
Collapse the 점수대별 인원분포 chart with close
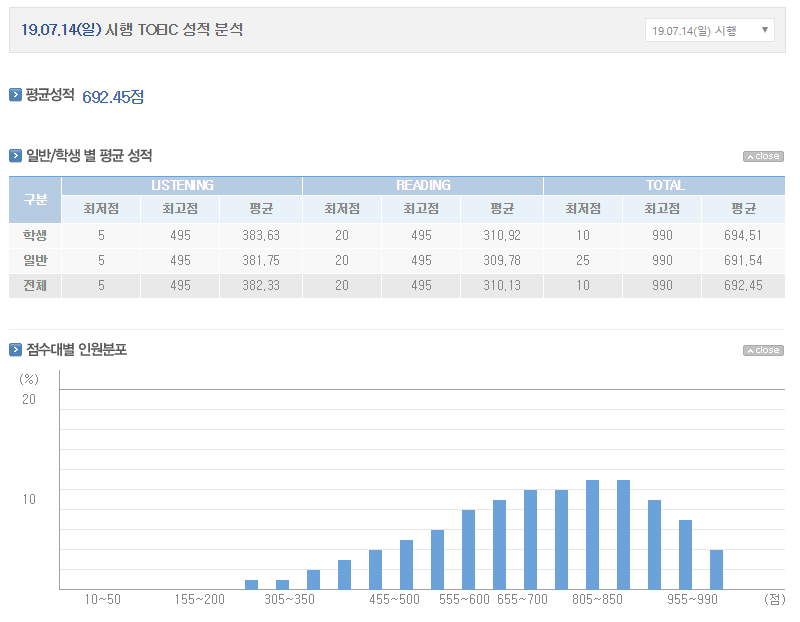tap(763, 350)
